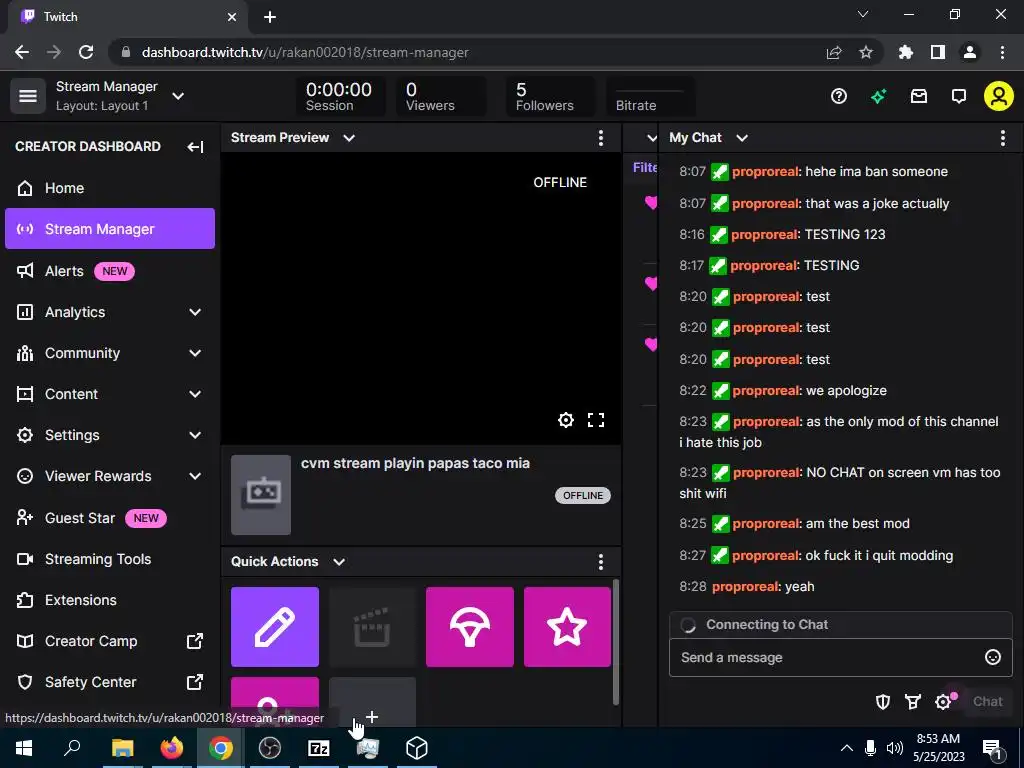This screenshot has height=768, width=1024.
Task: Click the Viewers count stat
Action: tap(441, 96)
